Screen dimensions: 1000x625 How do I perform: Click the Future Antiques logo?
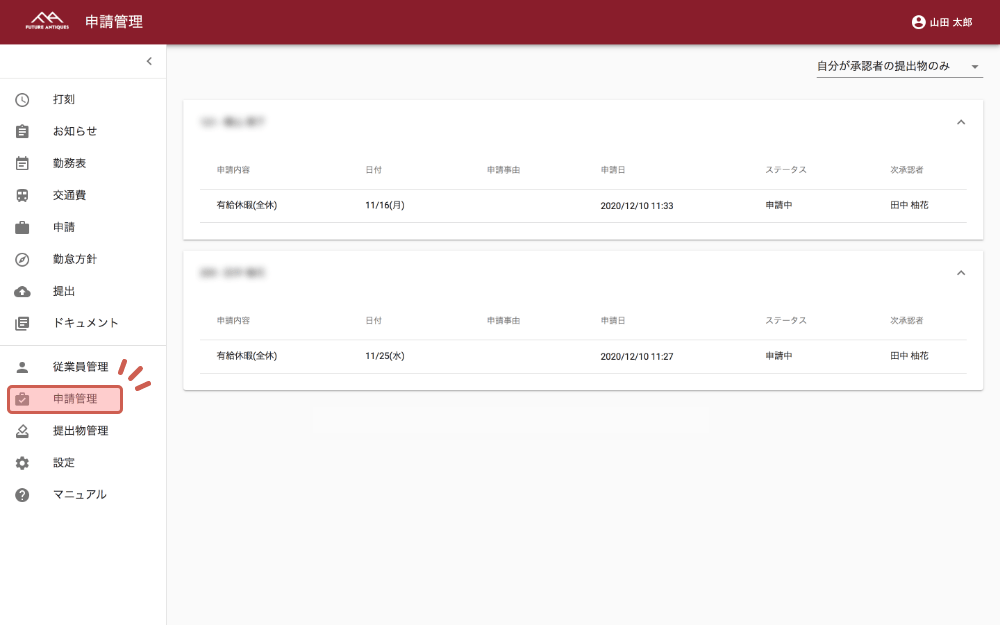47,21
